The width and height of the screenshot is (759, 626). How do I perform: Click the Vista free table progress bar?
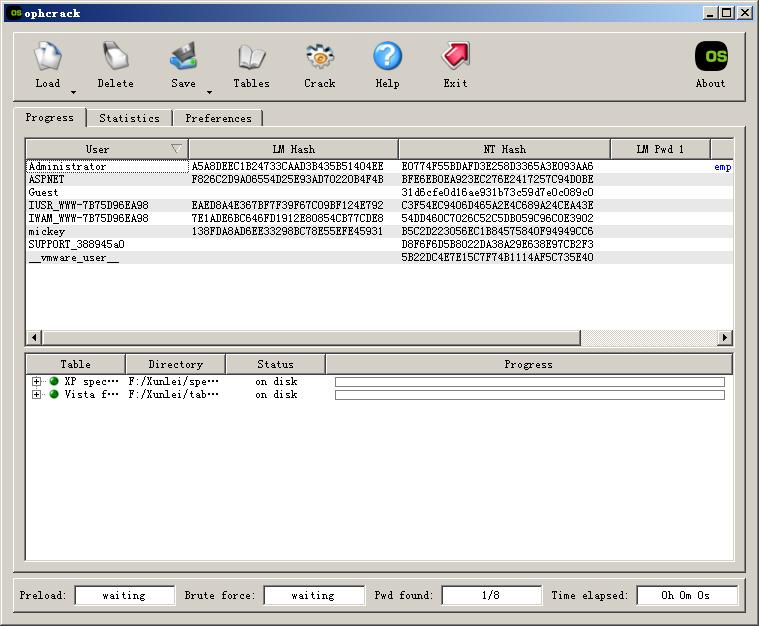[x=530, y=395]
